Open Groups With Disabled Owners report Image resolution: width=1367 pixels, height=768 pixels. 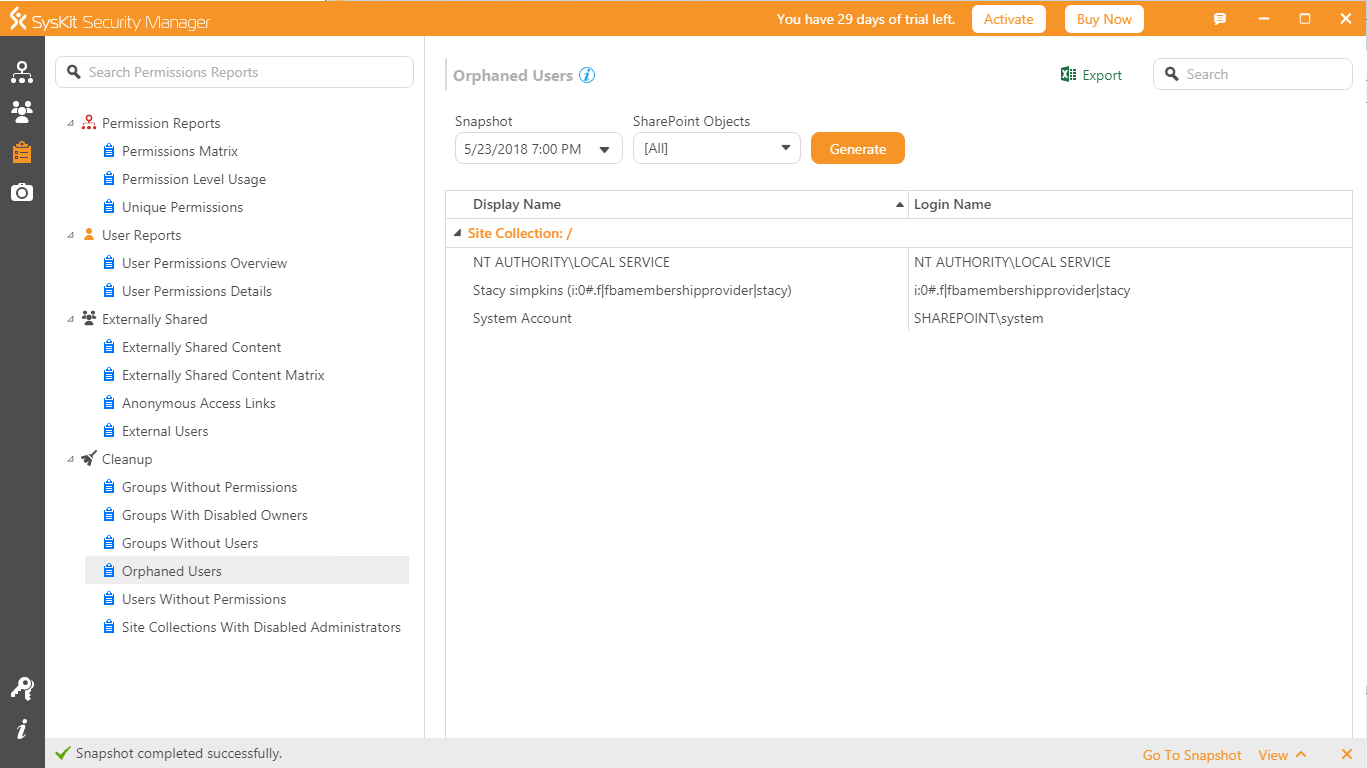[214, 515]
